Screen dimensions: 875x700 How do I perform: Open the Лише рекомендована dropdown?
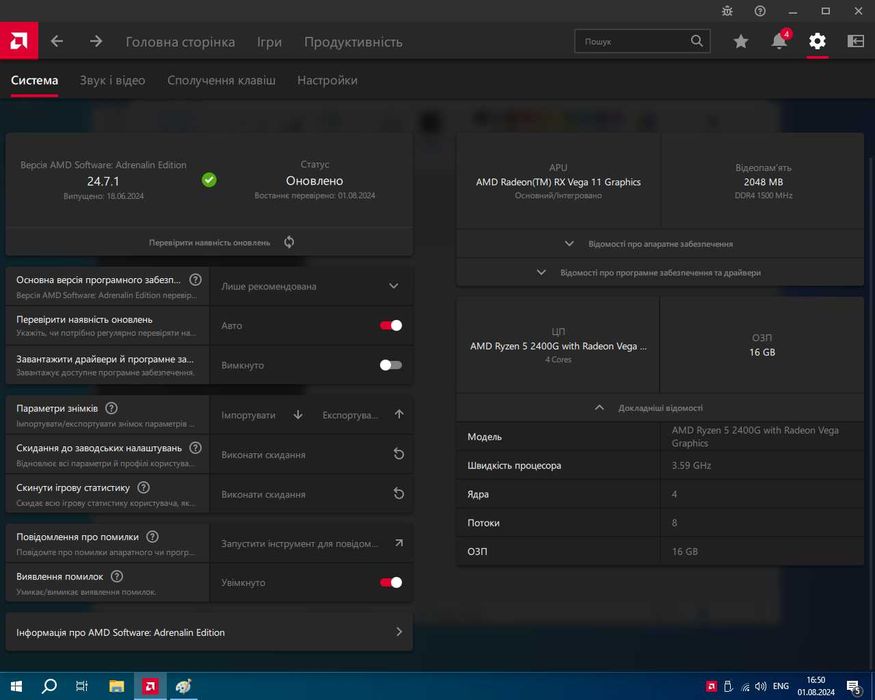pyautogui.click(x=311, y=286)
